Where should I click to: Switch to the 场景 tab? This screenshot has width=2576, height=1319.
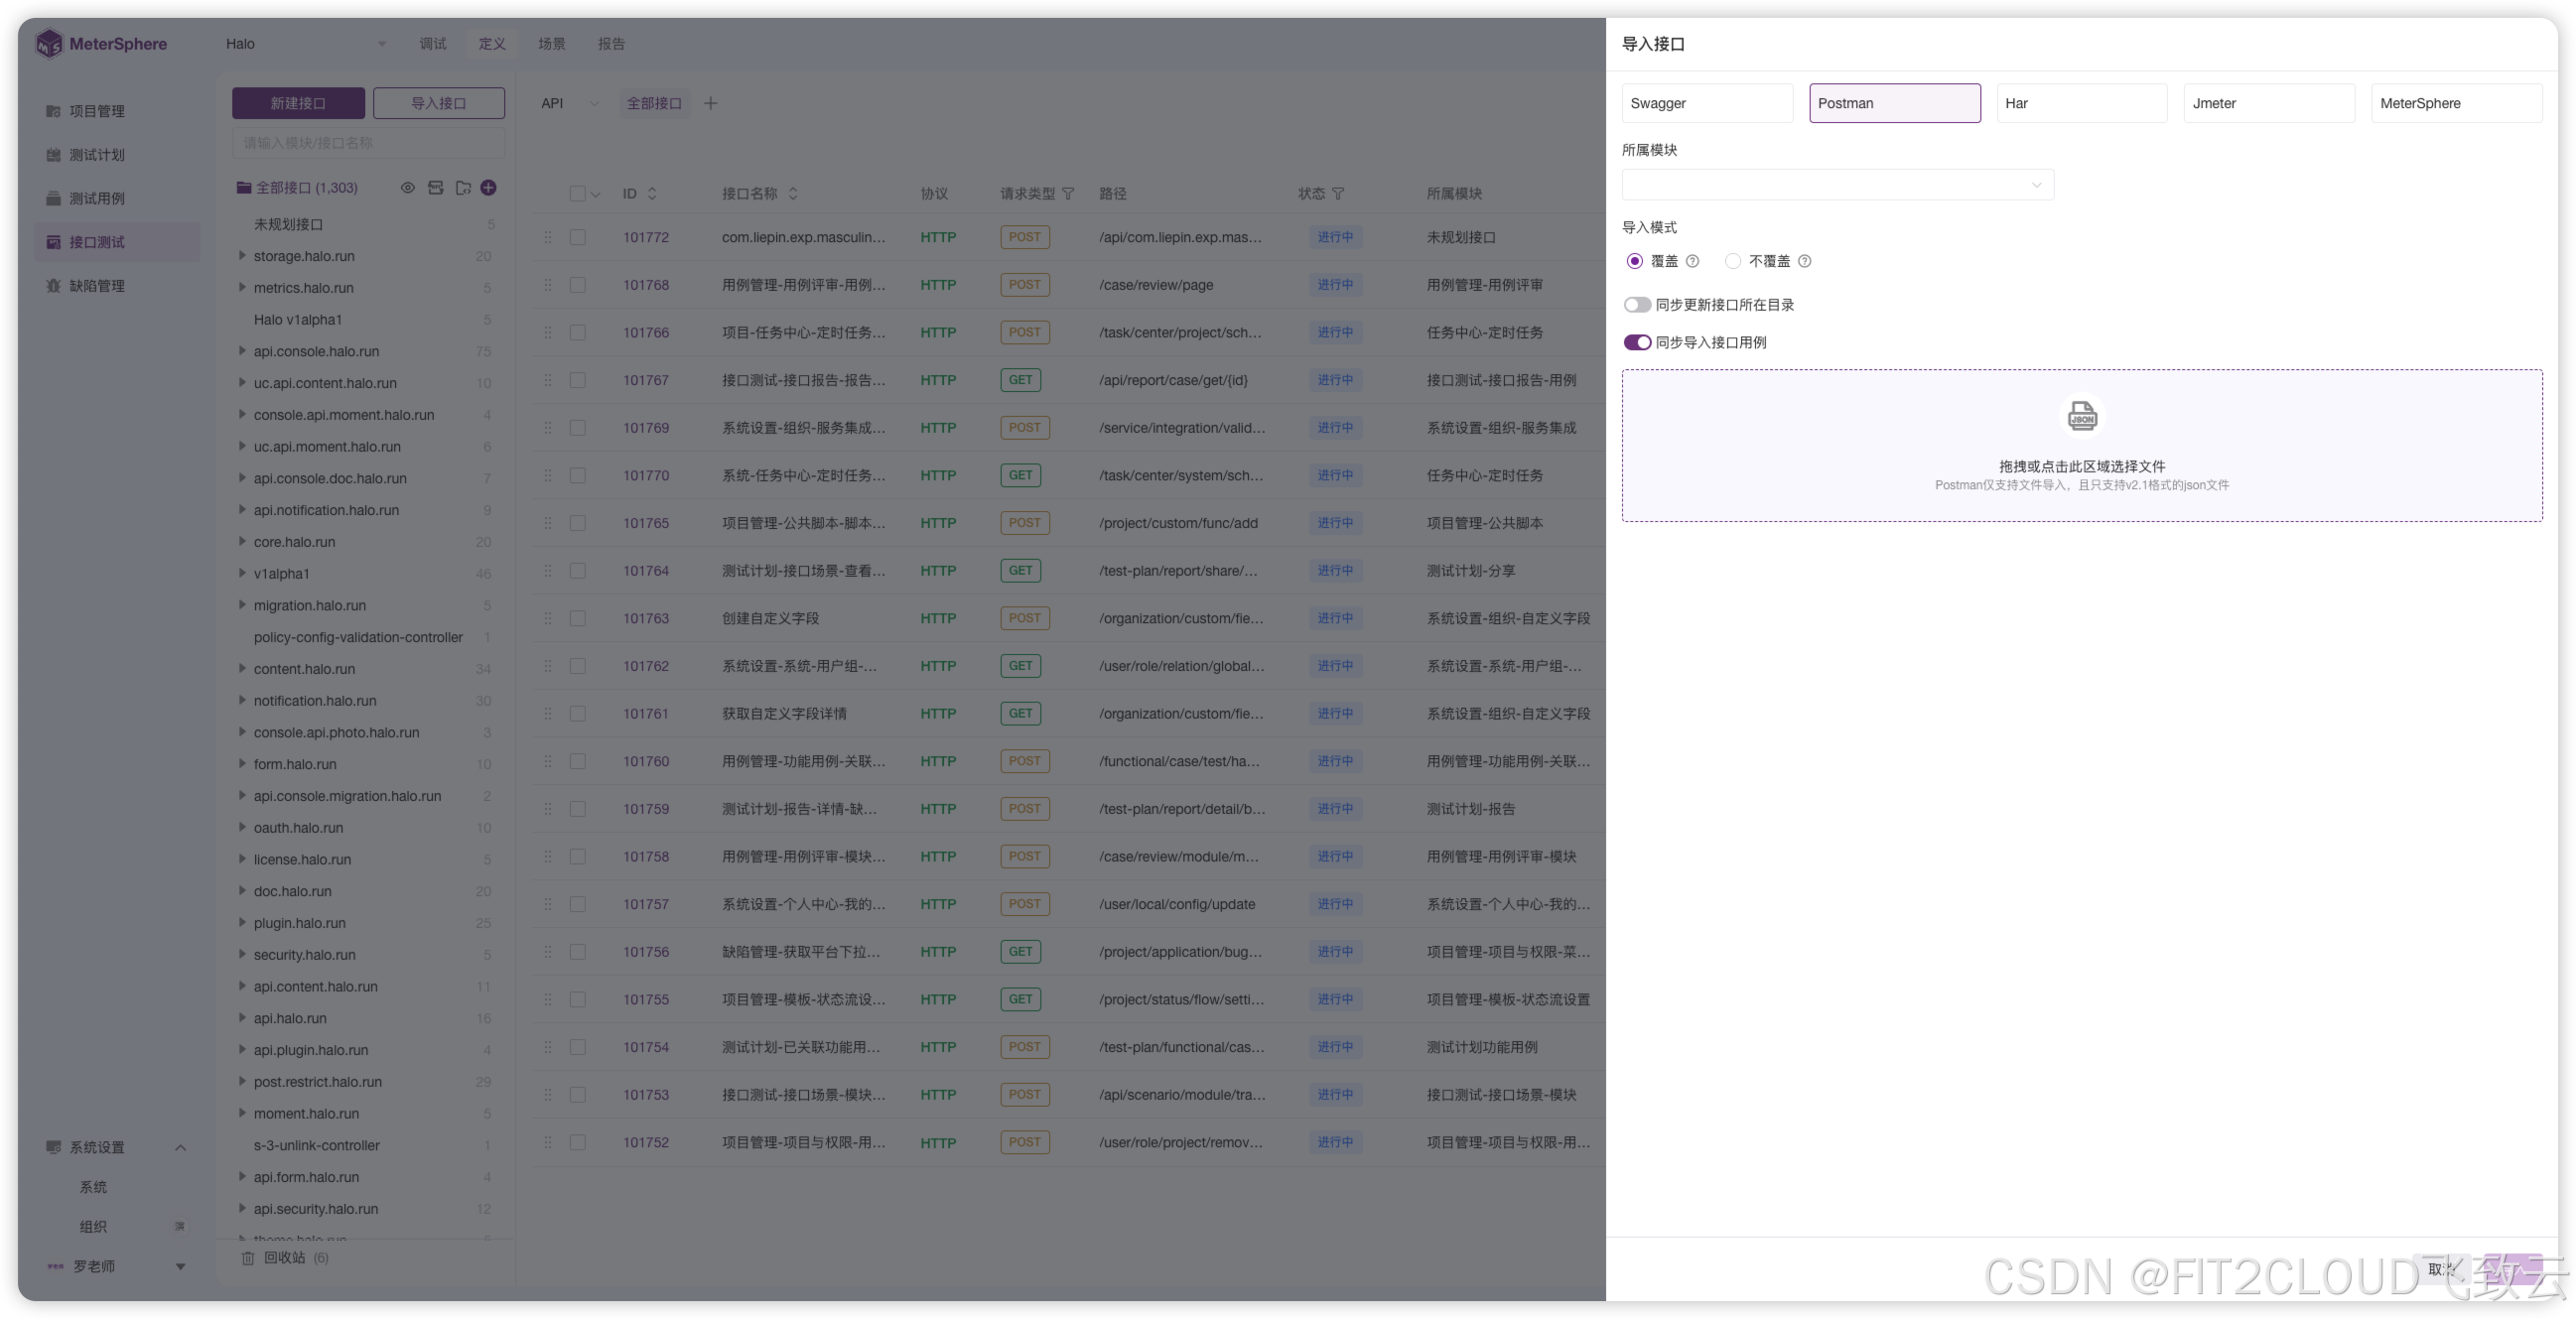point(552,44)
